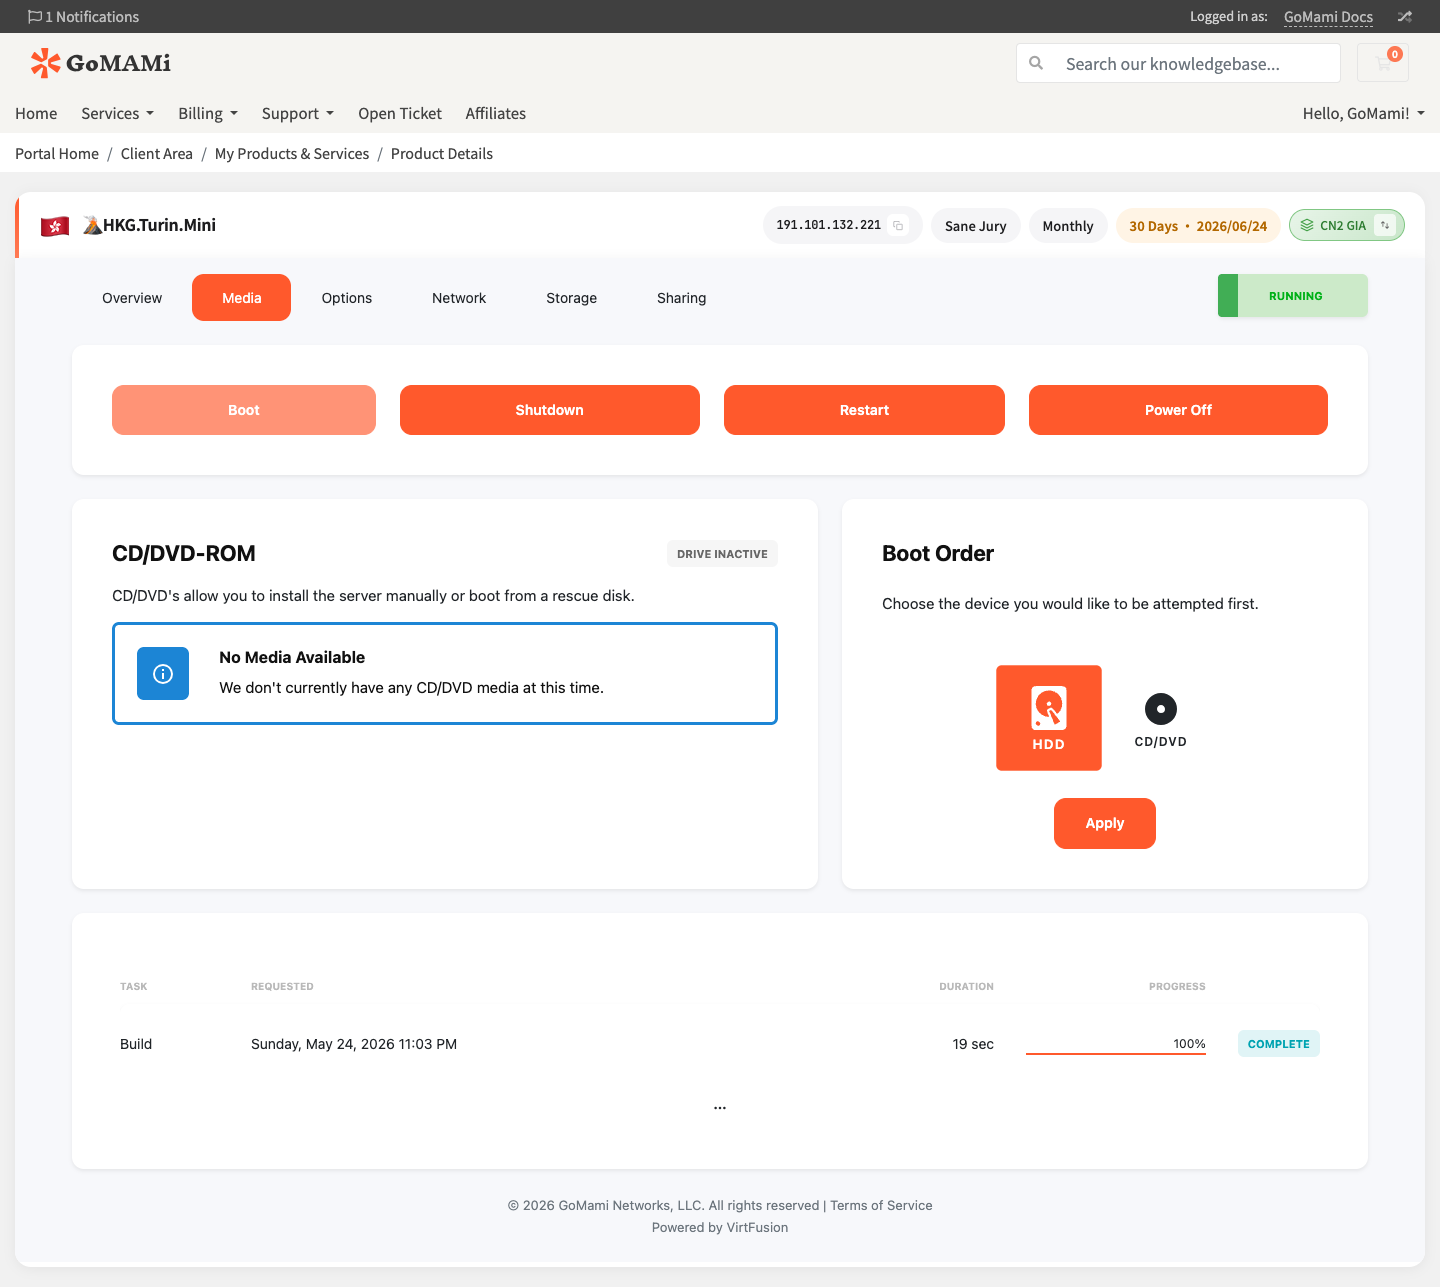The width and height of the screenshot is (1440, 1287).
Task: Click the Build task name
Action: click(x=136, y=1044)
